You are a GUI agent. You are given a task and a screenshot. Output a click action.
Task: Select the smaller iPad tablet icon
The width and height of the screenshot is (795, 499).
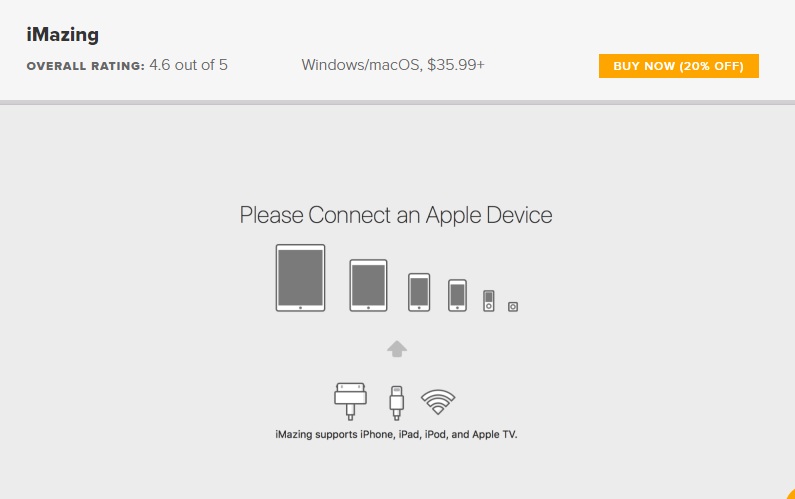pyautogui.click(x=368, y=285)
